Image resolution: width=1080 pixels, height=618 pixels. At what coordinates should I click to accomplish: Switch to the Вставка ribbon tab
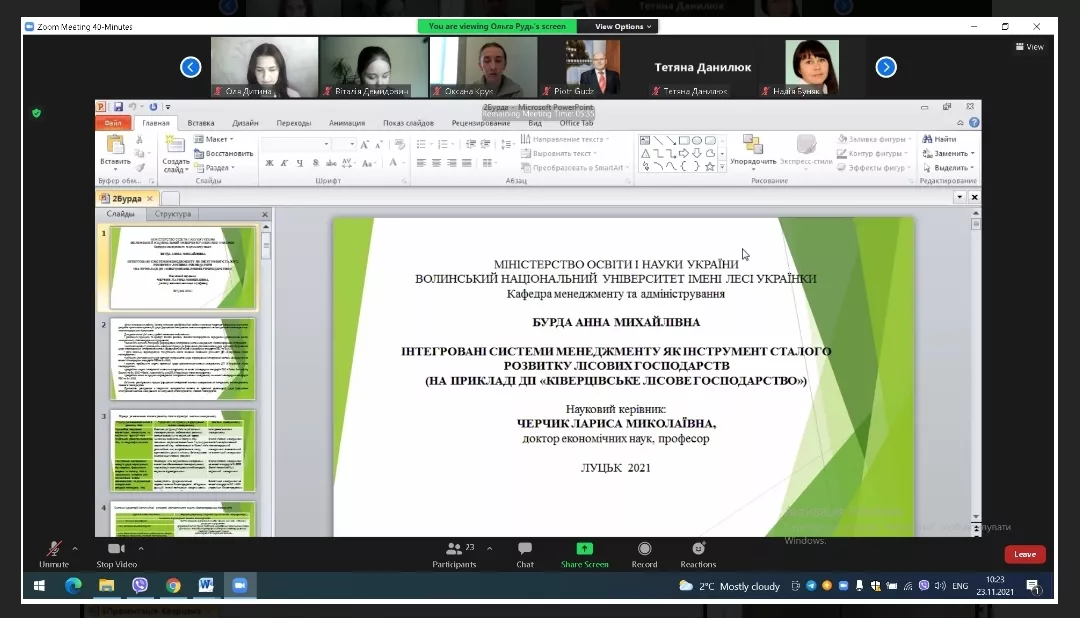[200, 123]
